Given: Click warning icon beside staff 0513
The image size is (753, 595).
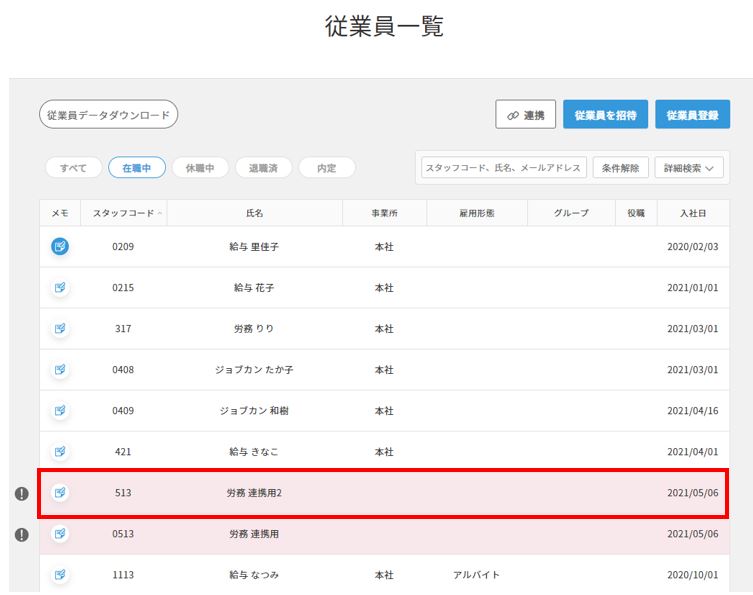Looking at the screenshot, I should tap(21, 534).
